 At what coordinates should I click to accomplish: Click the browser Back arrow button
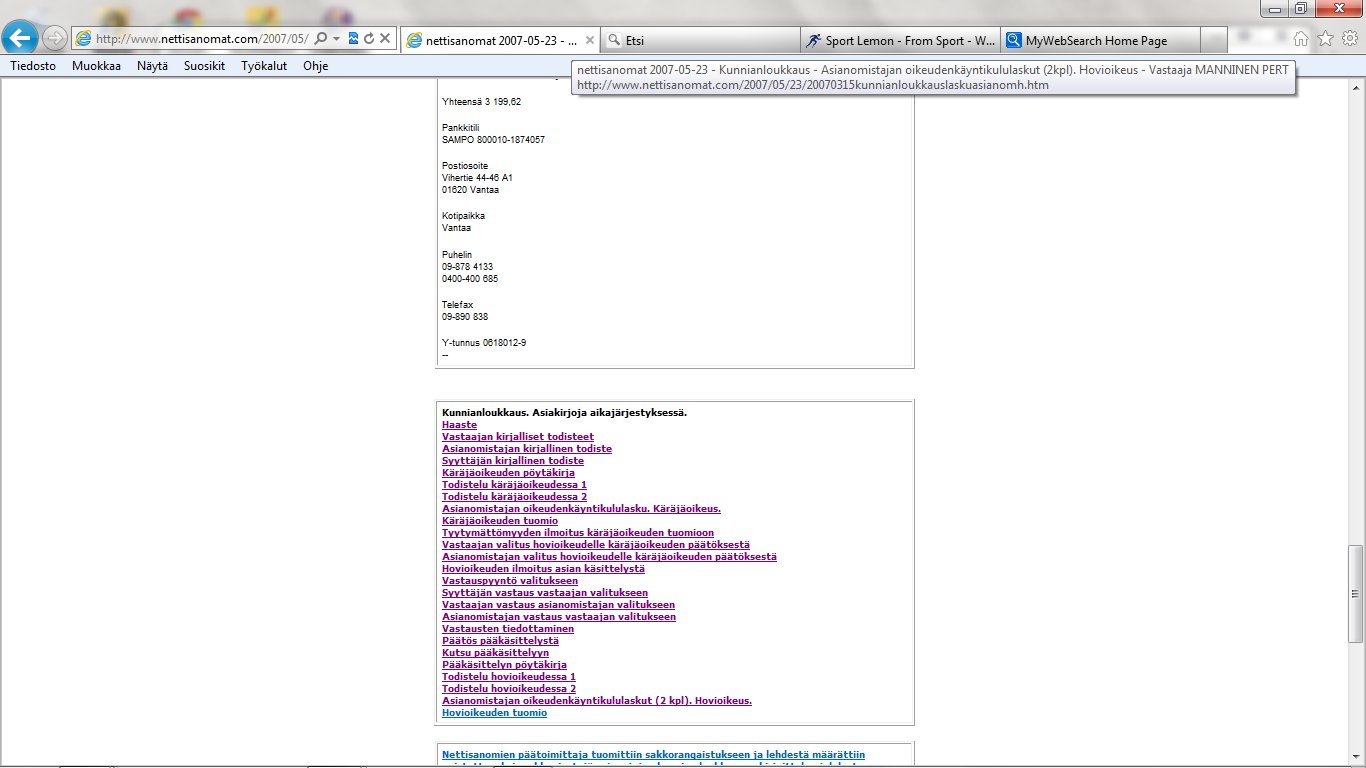tap(21, 38)
